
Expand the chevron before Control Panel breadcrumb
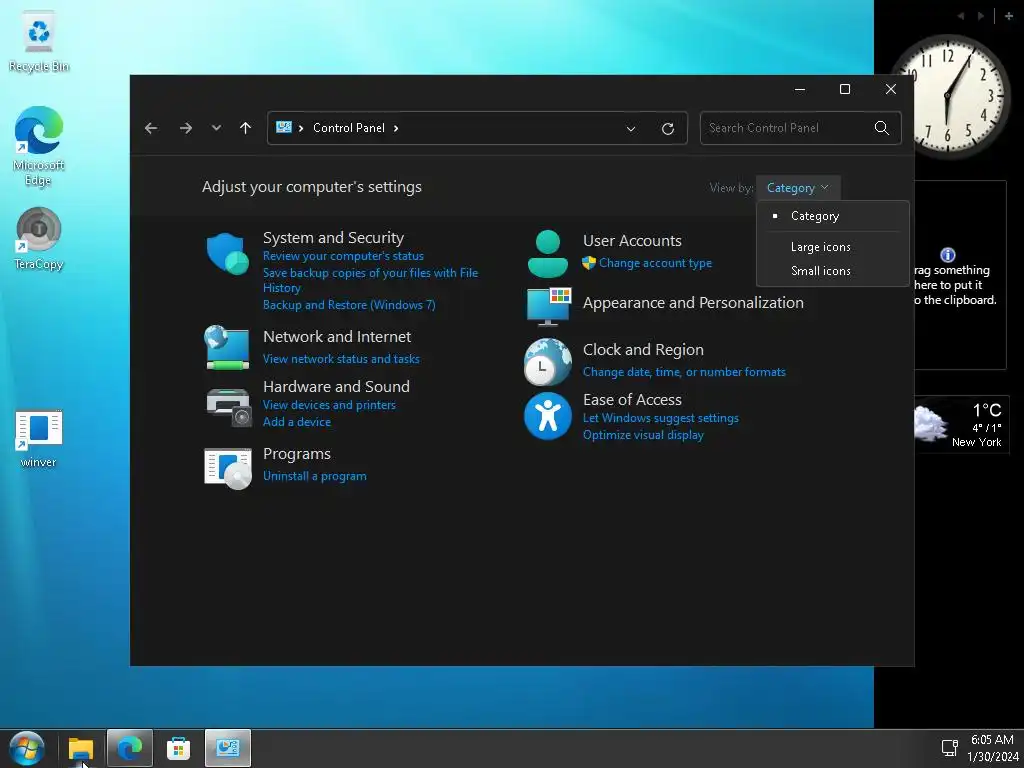point(301,128)
